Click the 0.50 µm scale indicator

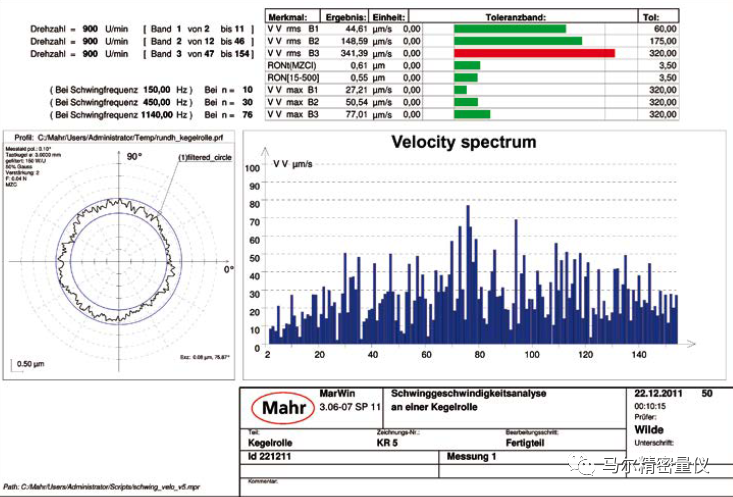pos(32,363)
